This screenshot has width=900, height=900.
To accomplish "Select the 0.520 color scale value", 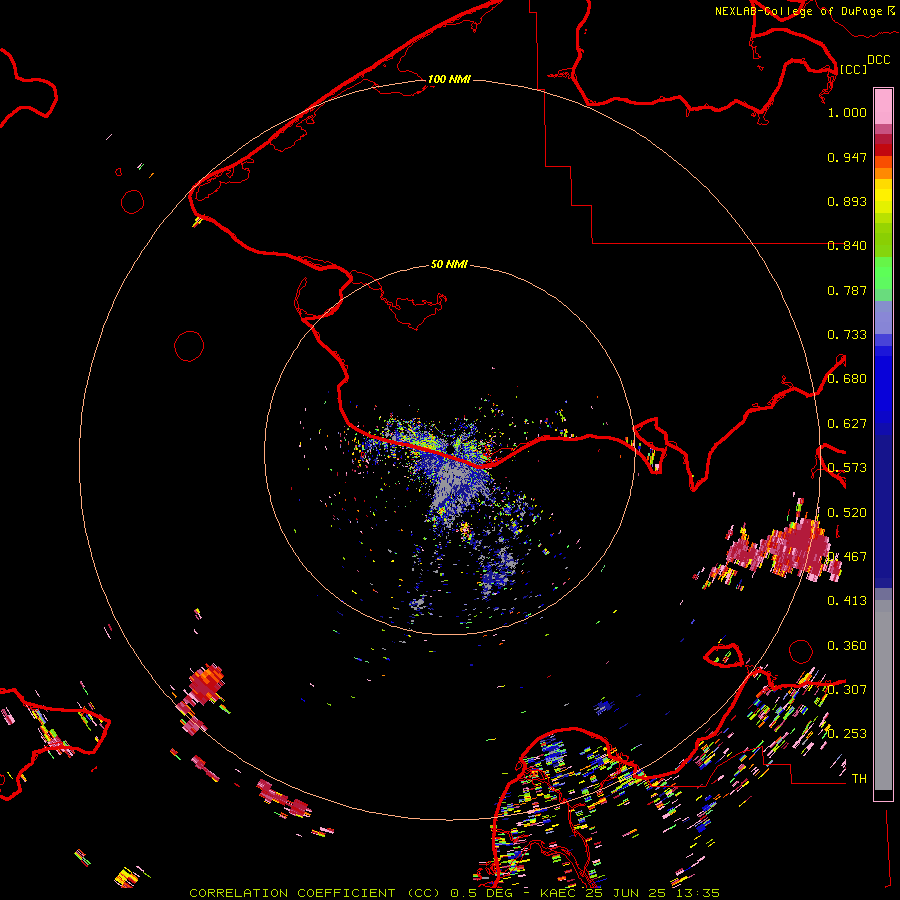I will [847, 513].
